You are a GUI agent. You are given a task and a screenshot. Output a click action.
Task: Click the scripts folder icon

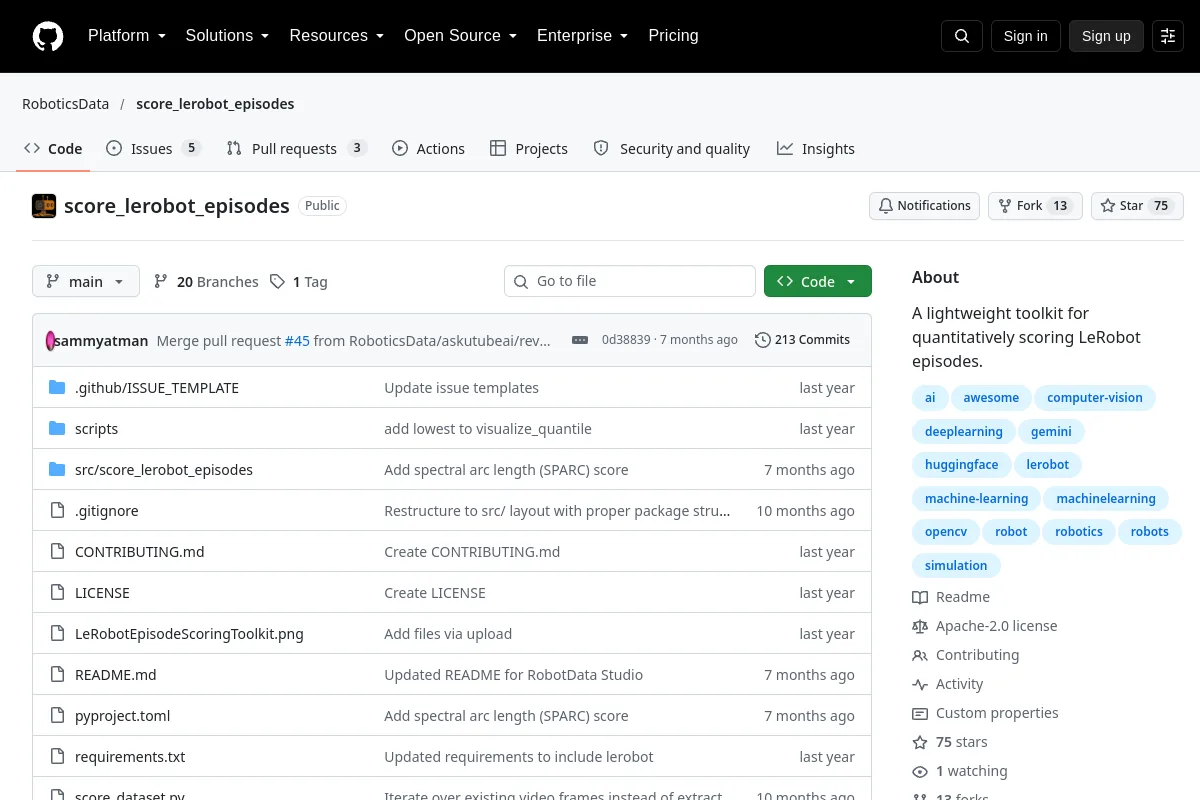pos(57,429)
